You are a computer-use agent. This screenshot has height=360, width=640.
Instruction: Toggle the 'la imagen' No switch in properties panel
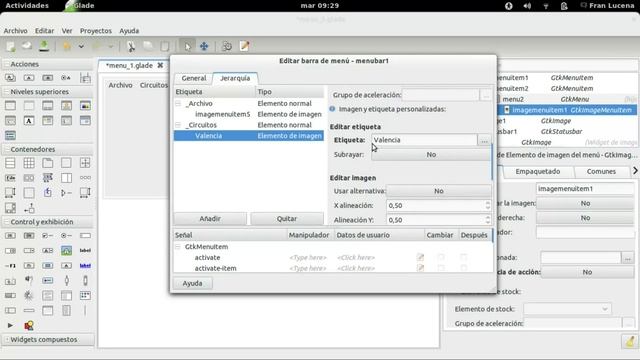(585, 203)
